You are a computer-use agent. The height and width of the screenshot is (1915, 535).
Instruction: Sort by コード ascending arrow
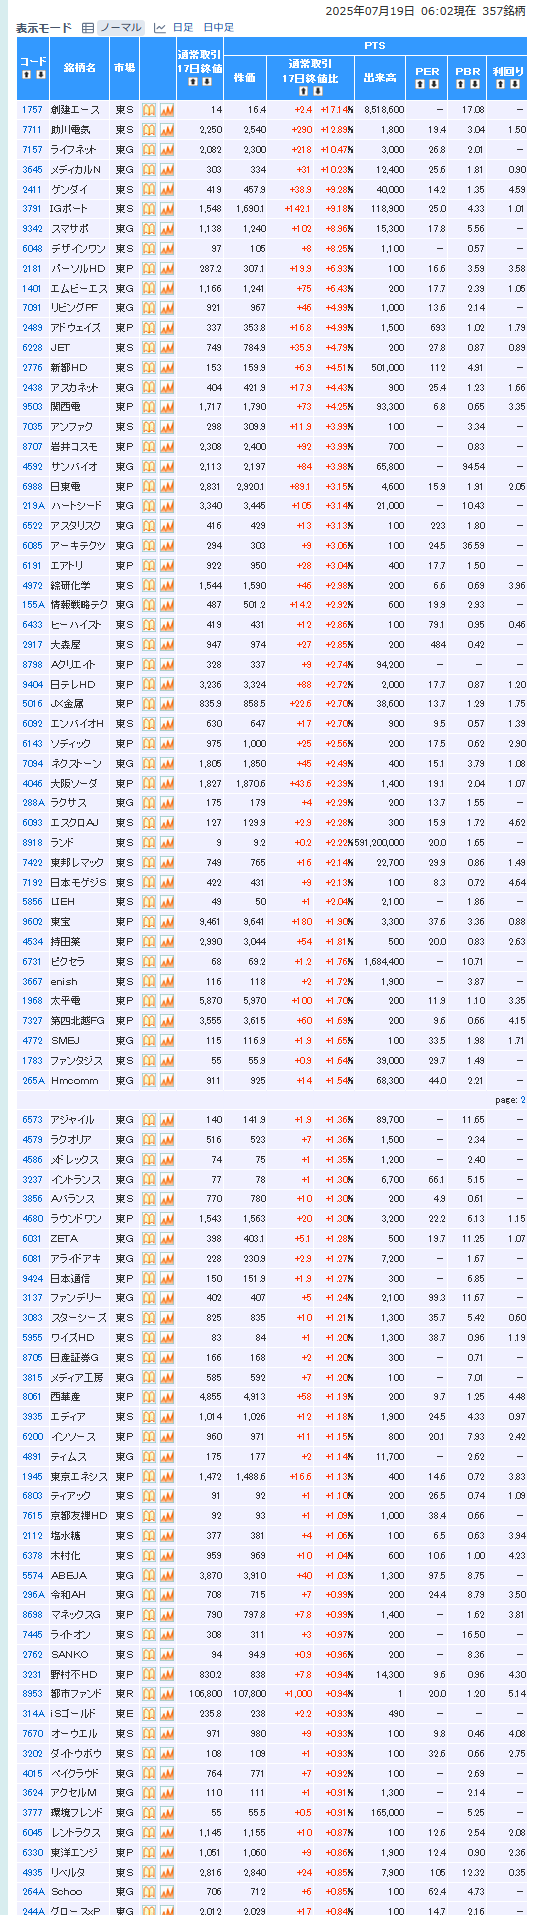pos(28,75)
